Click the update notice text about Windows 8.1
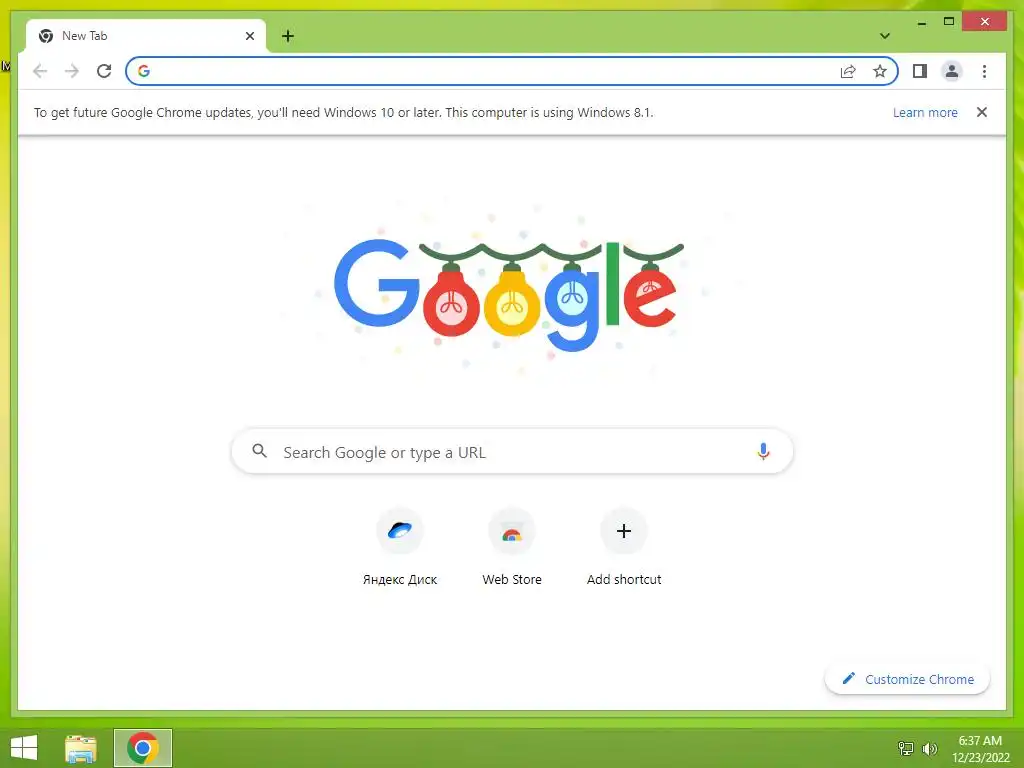The height and width of the screenshot is (768, 1024). [x=344, y=112]
